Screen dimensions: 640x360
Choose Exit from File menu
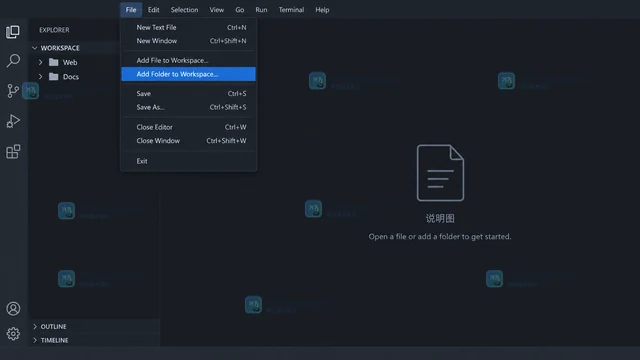tap(189, 161)
